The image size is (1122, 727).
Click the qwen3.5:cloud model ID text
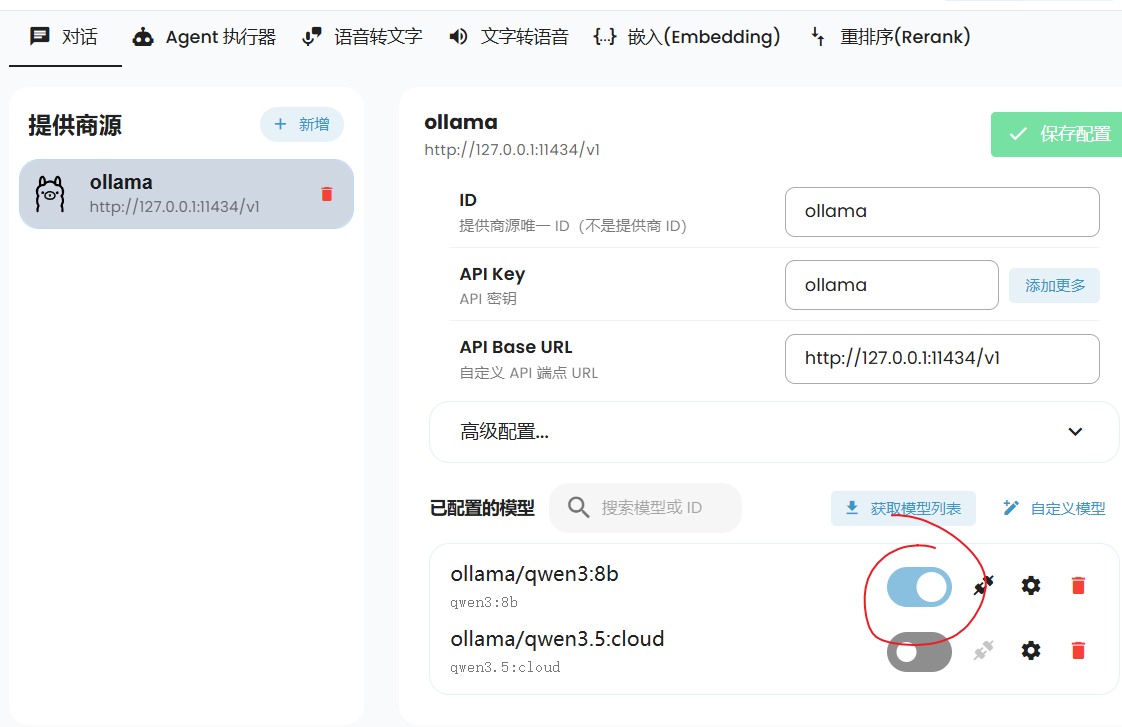tap(505, 667)
